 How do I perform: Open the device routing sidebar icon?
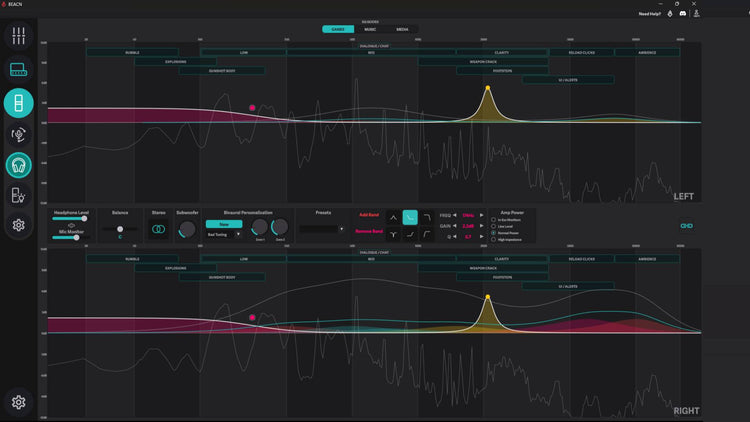[18, 70]
